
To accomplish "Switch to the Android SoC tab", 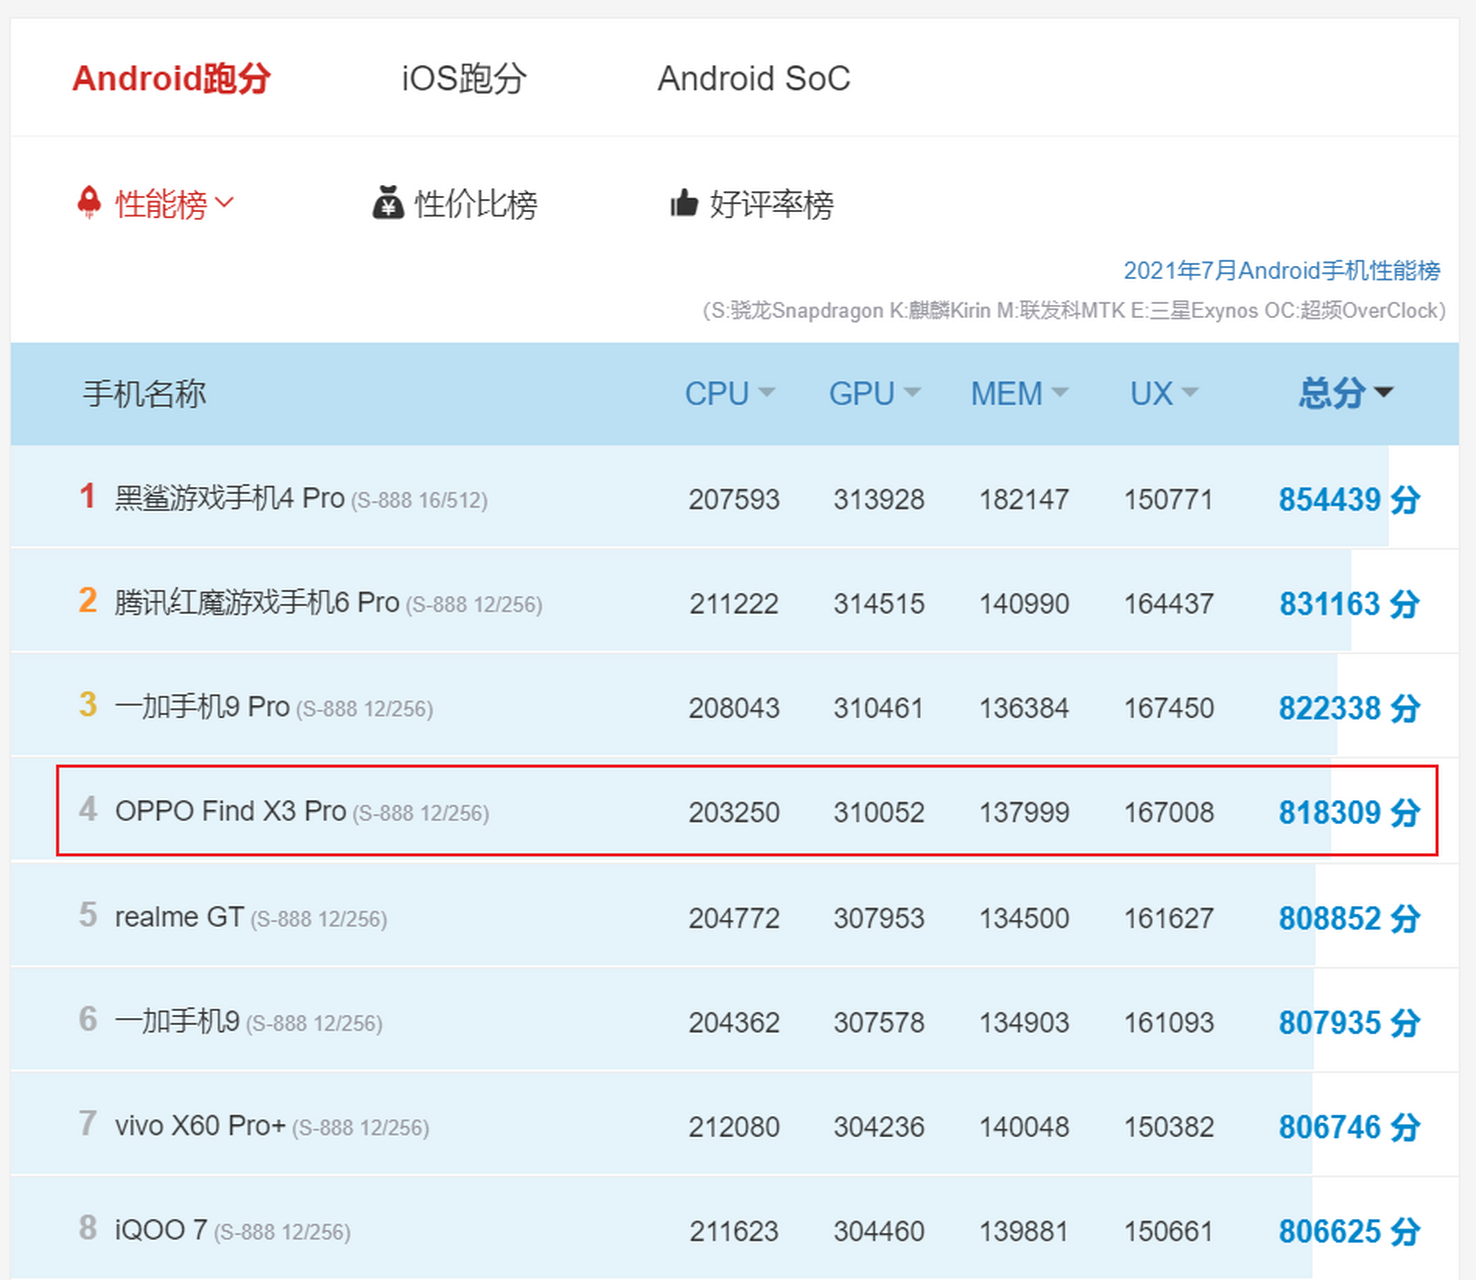I will 754,78.
